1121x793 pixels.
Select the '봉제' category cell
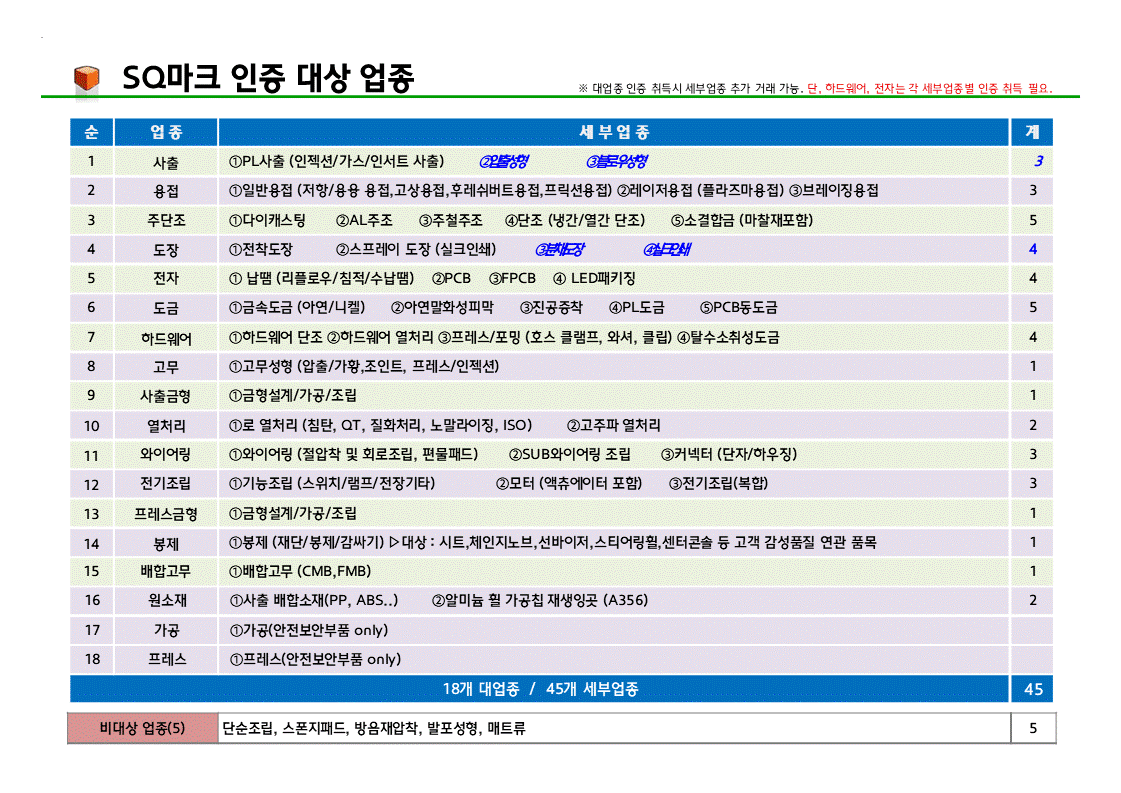coord(166,543)
